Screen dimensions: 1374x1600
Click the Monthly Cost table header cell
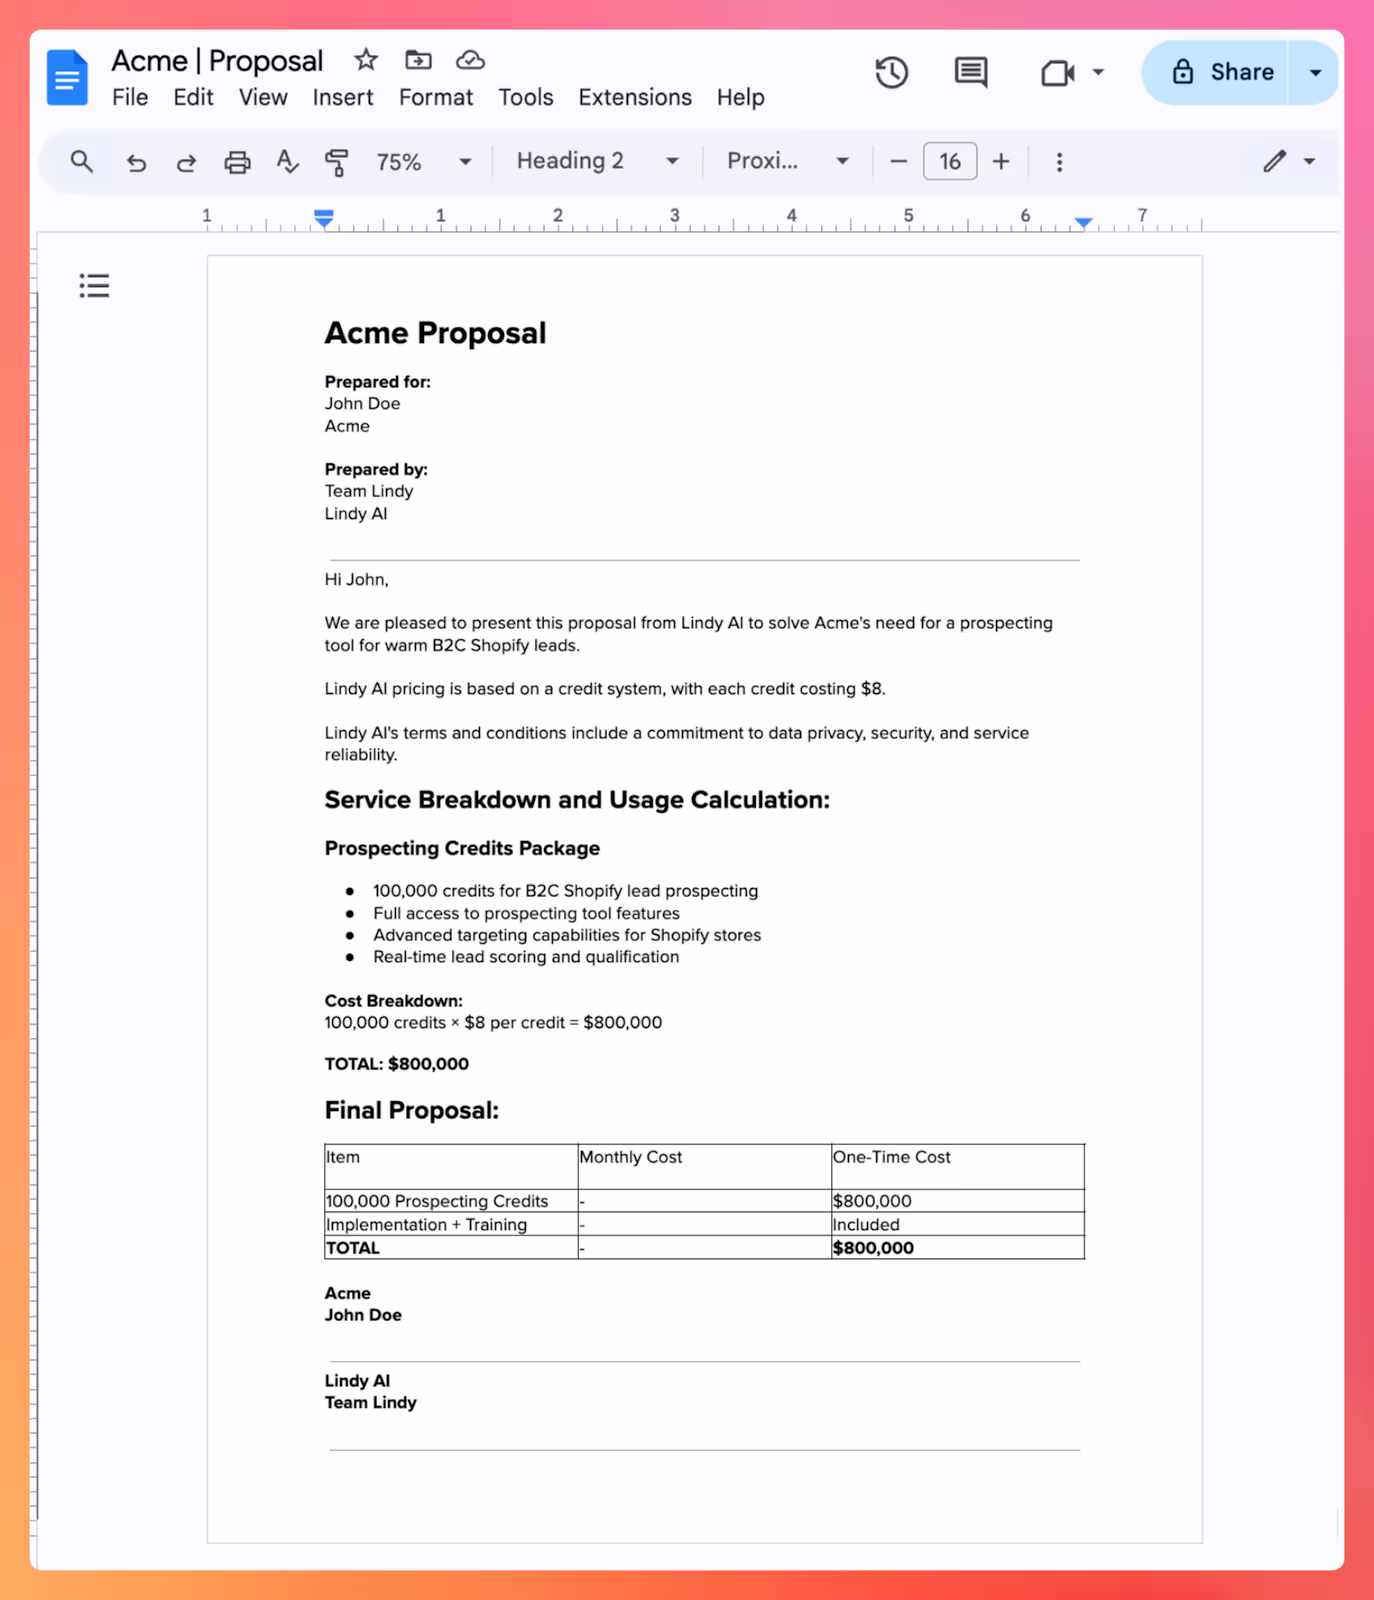coord(704,1167)
